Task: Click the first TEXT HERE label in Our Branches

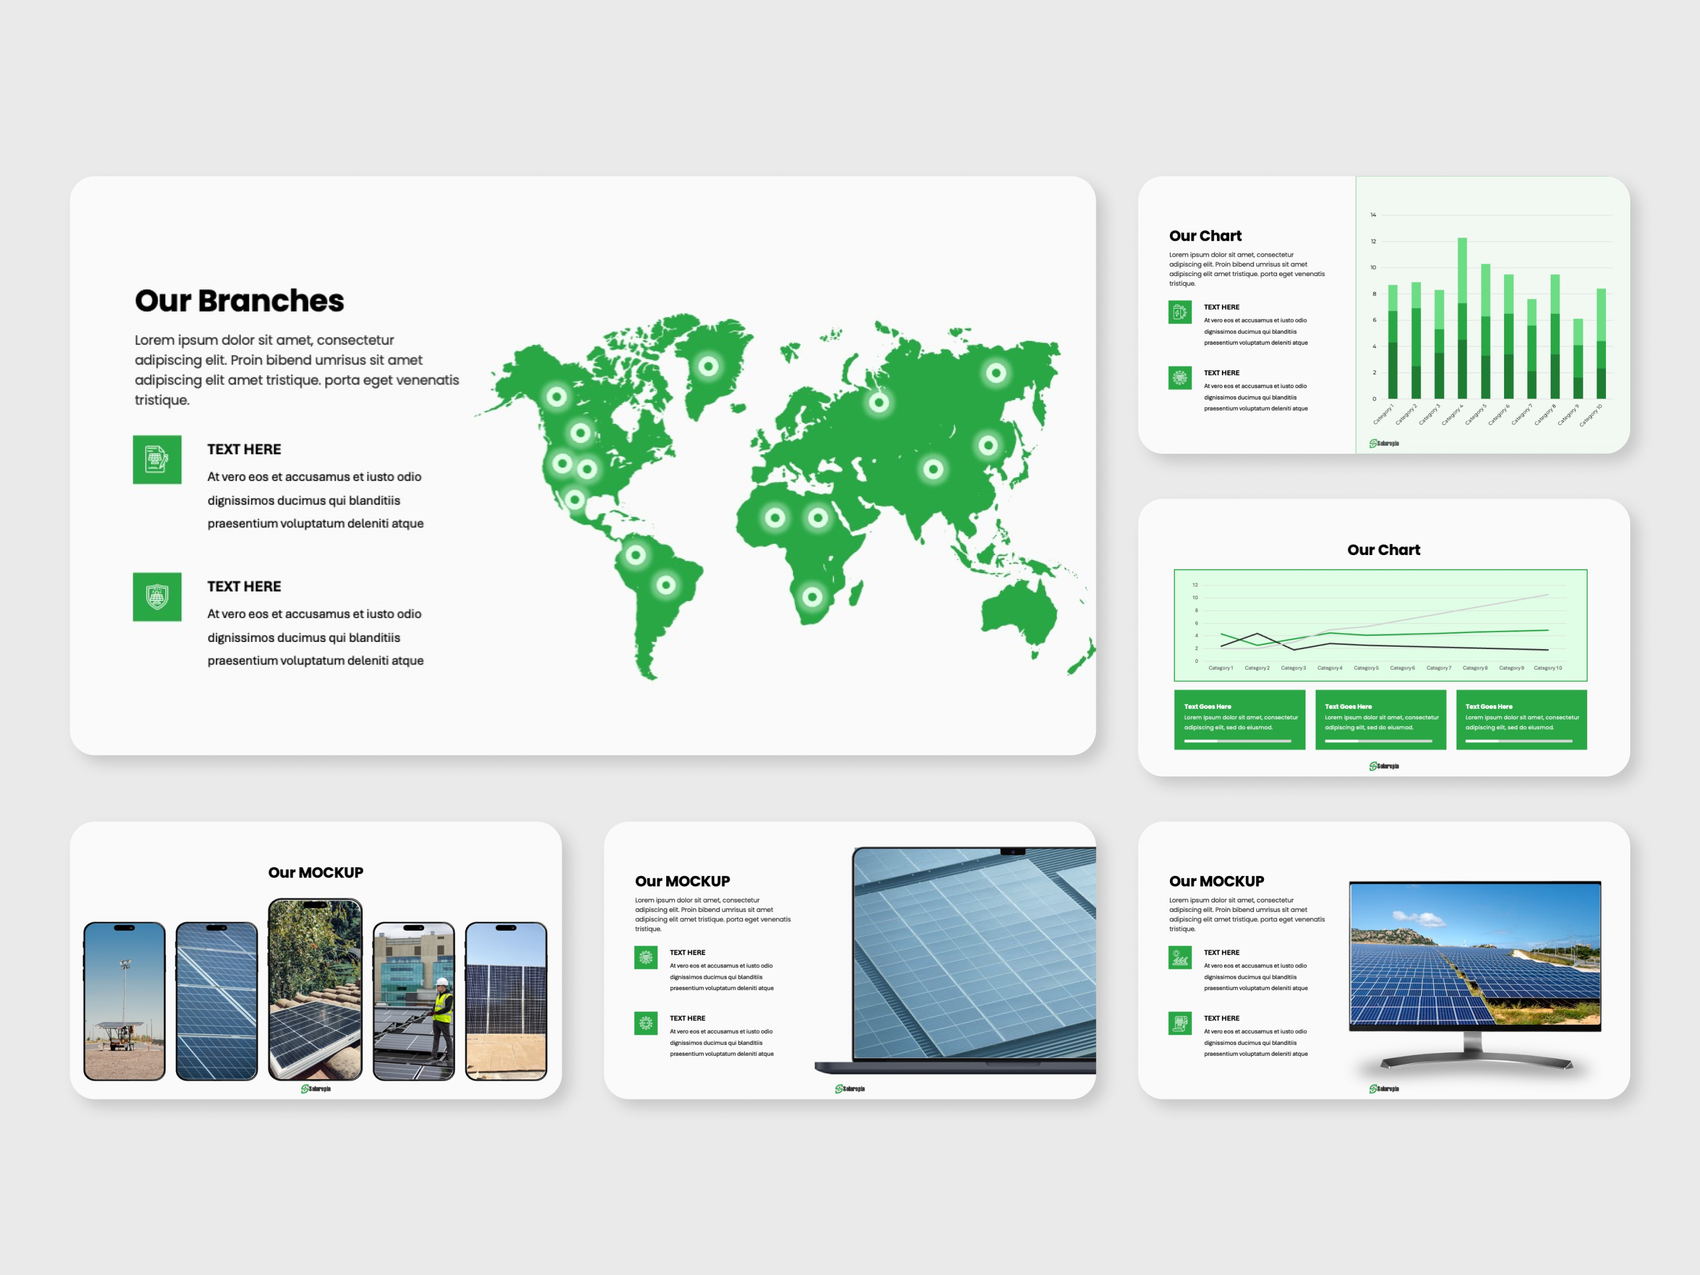Action: coord(244,449)
